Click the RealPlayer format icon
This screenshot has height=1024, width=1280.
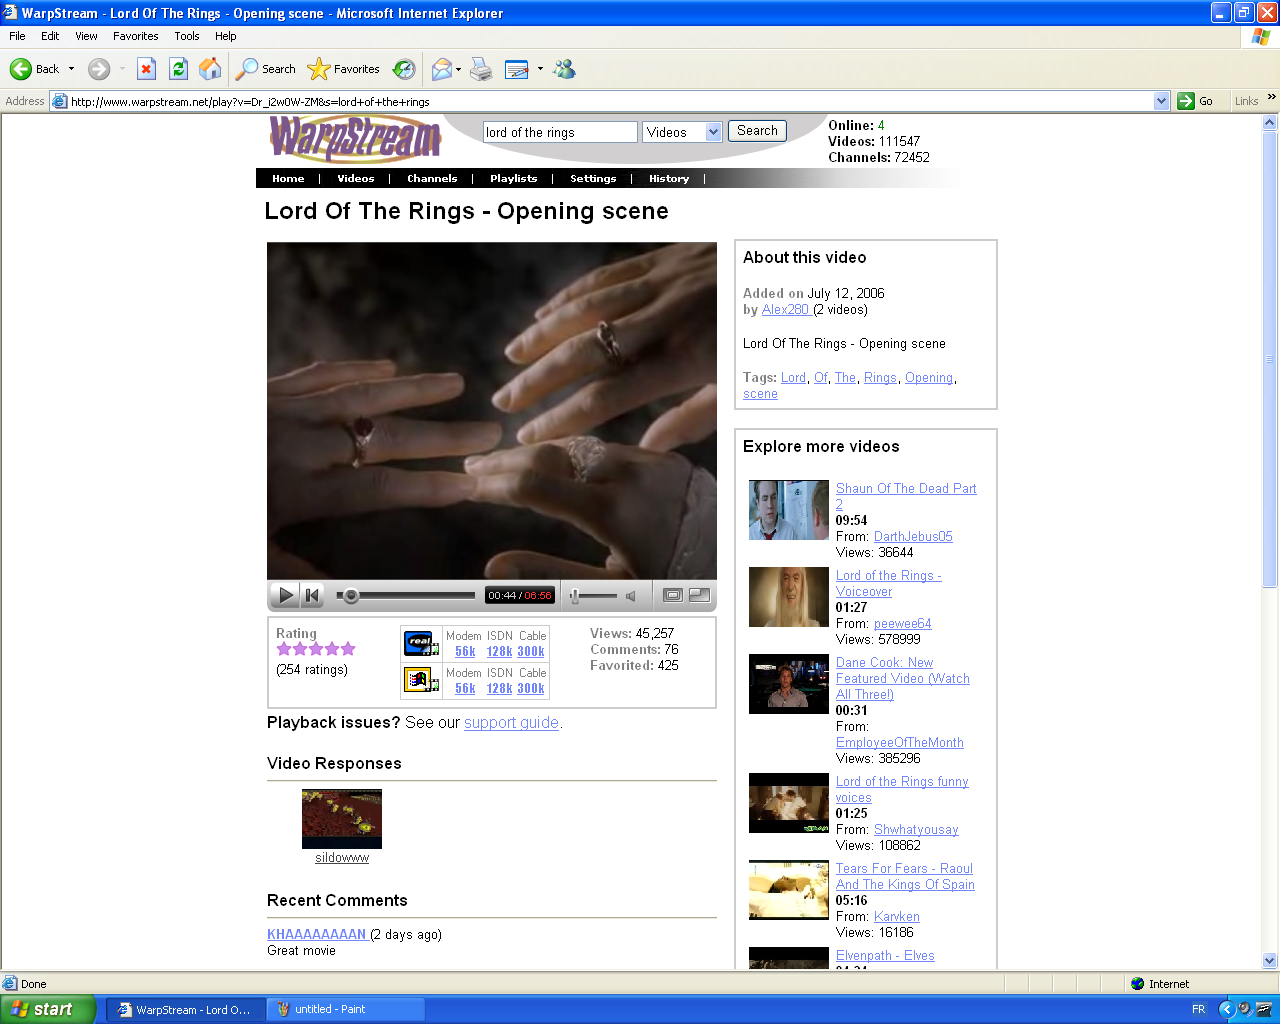tap(421, 643)
